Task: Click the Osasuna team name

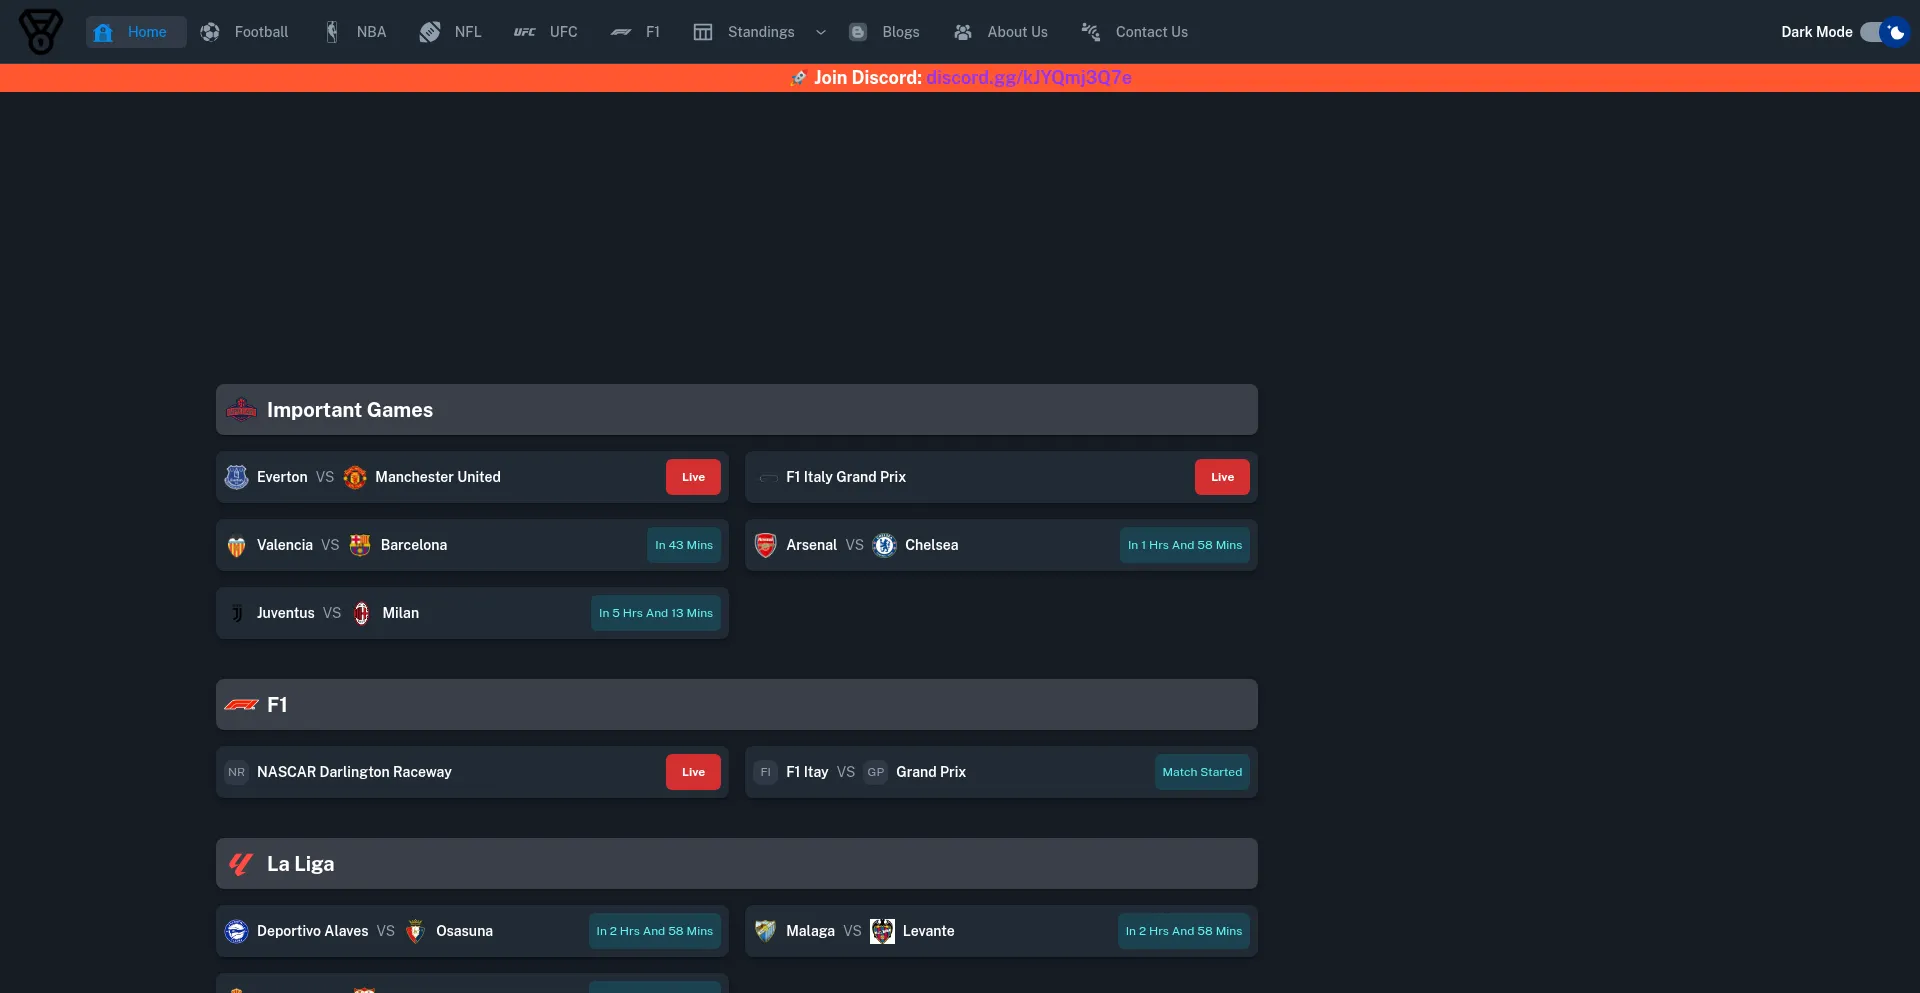Action: tap(464, 931)
